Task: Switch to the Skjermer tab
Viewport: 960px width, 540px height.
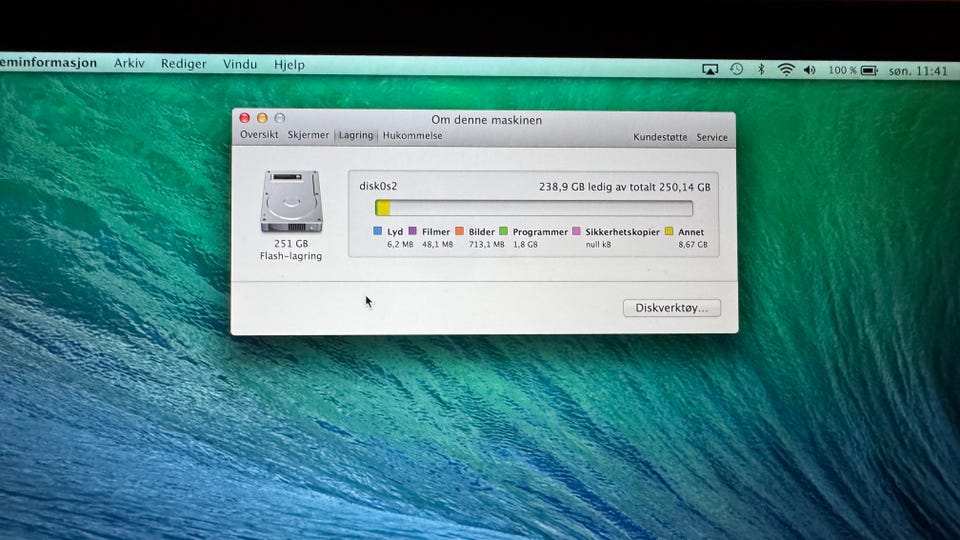Action: 308,135
